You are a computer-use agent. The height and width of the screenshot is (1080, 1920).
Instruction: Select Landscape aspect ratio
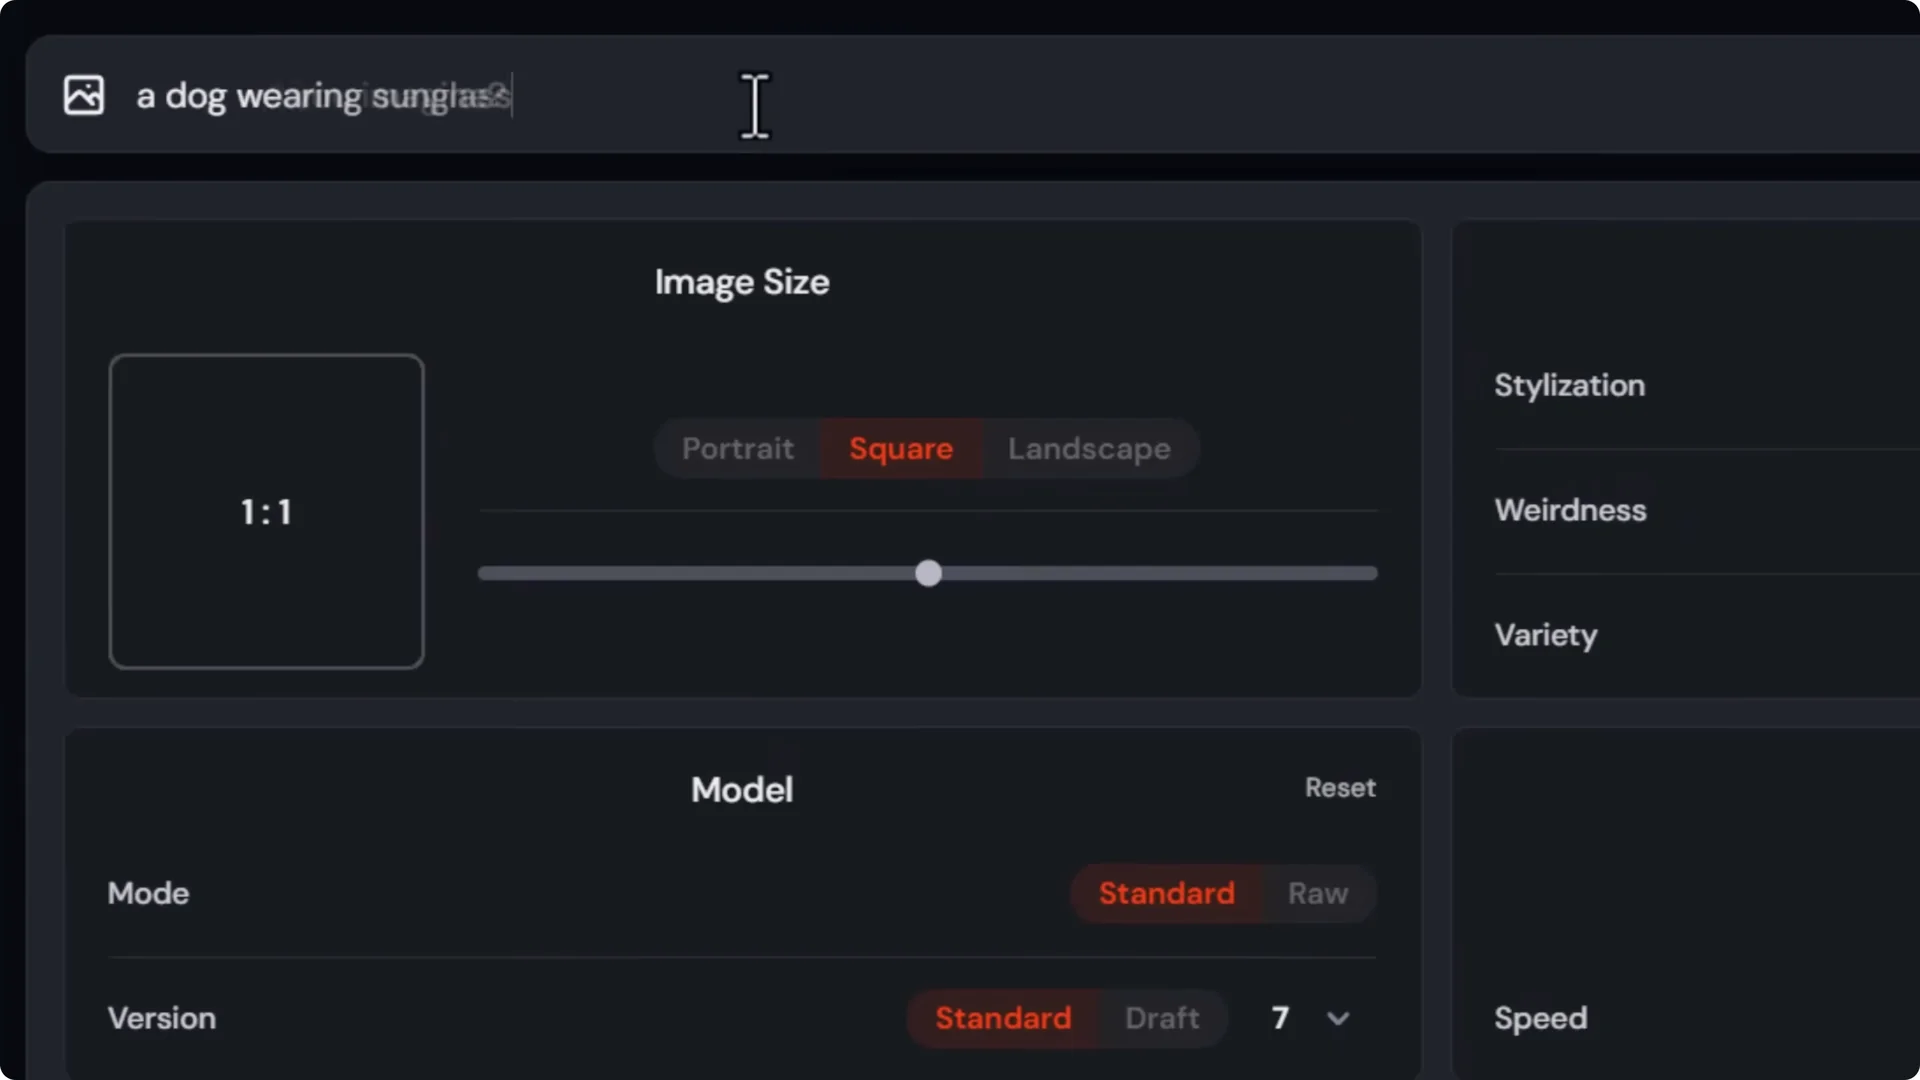(x=1089, y=449)
